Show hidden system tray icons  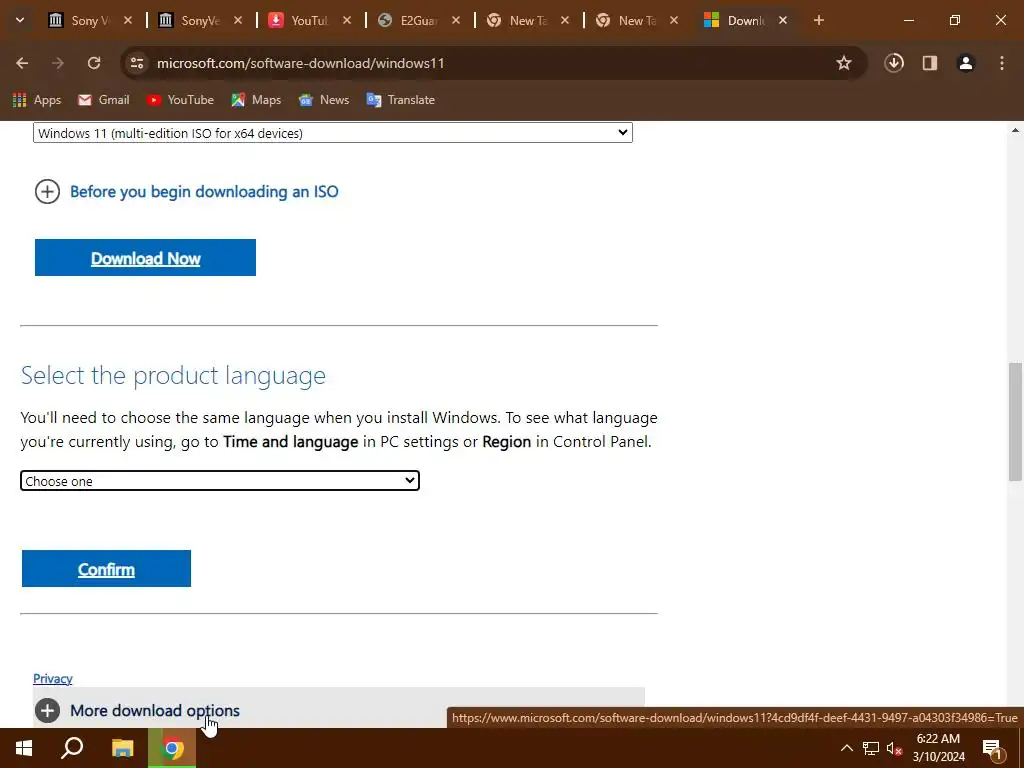coord(846,748)
